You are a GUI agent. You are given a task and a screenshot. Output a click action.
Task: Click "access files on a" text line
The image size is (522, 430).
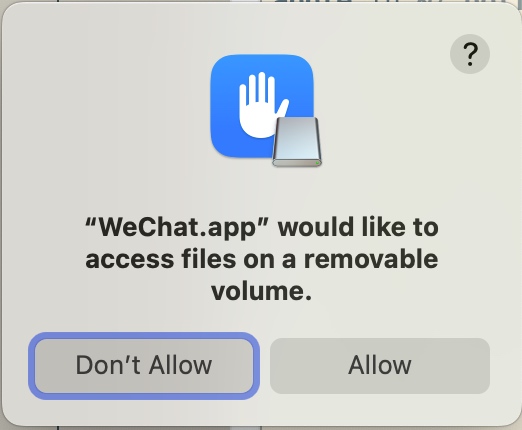190,259
